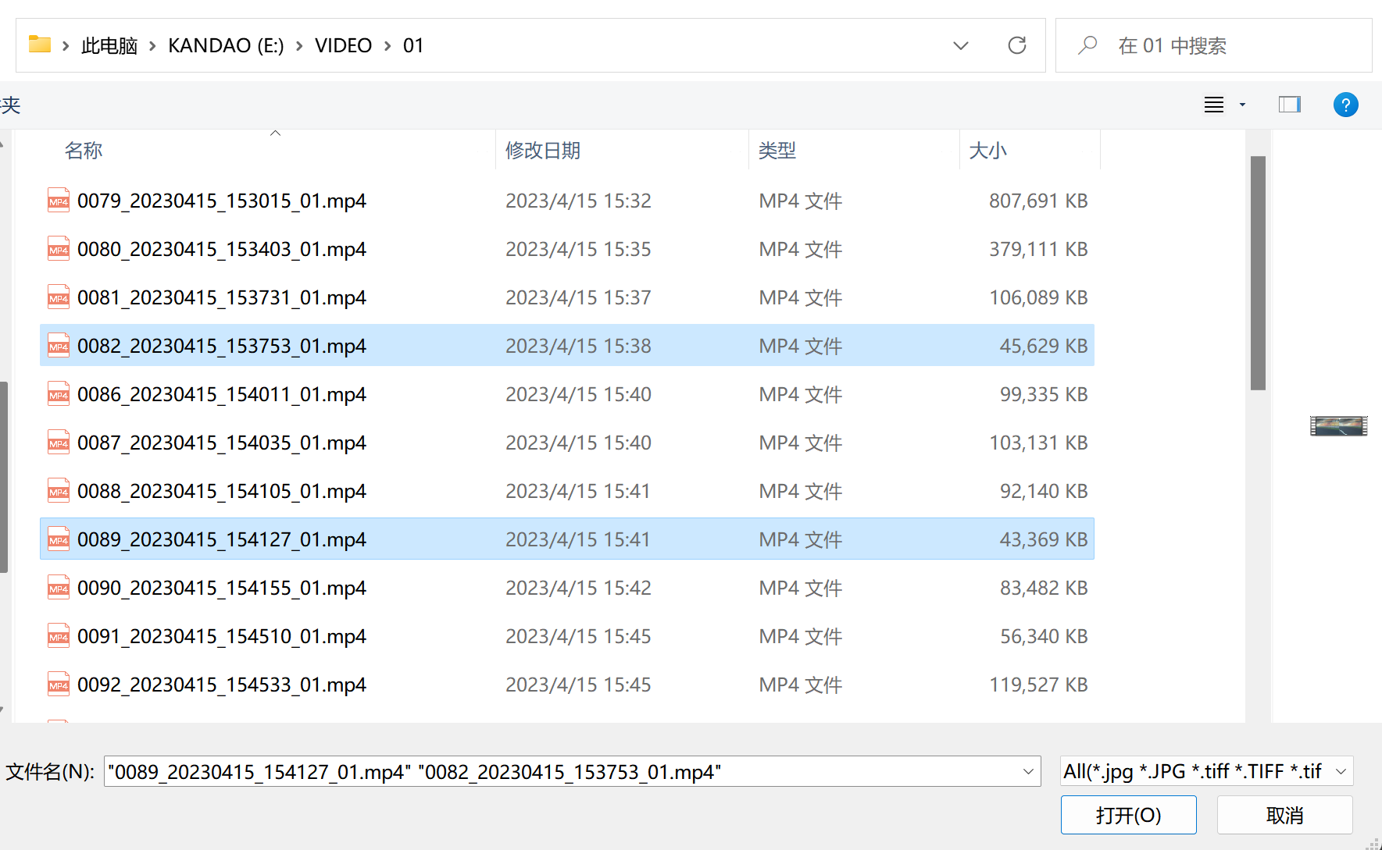
Task: Open the file name combo box dropdown arrow
Action: coord(1029,770)
